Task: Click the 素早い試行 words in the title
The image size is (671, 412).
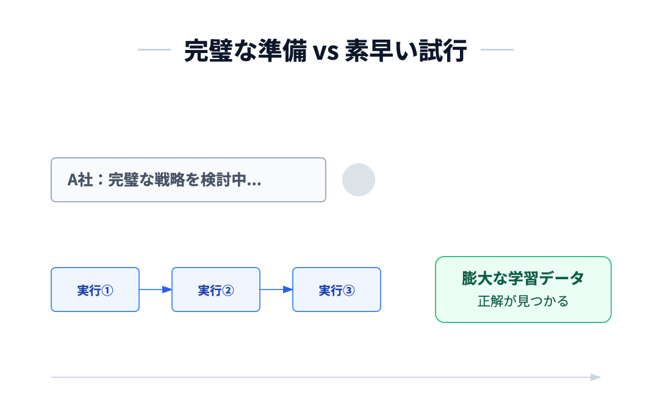Action: click(x=406, y=50)
